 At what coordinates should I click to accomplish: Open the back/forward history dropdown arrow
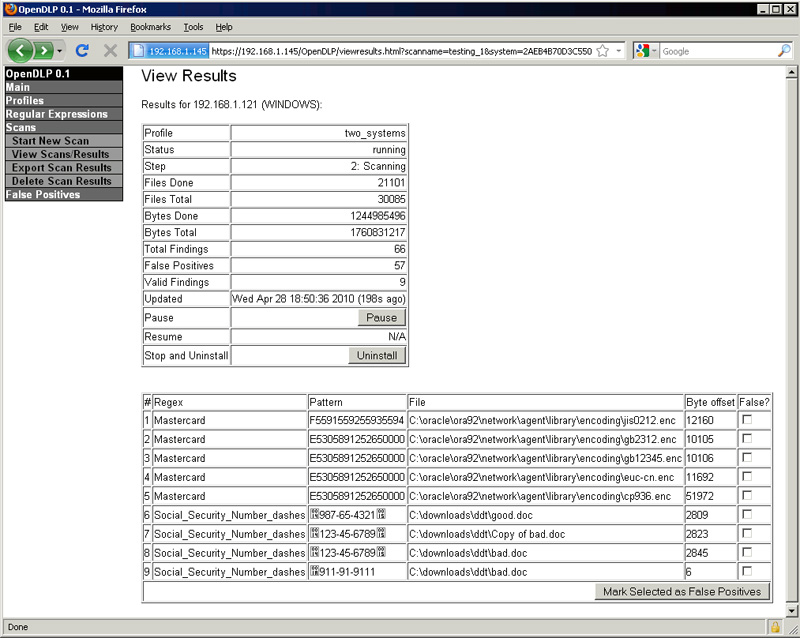coord(60,51)
